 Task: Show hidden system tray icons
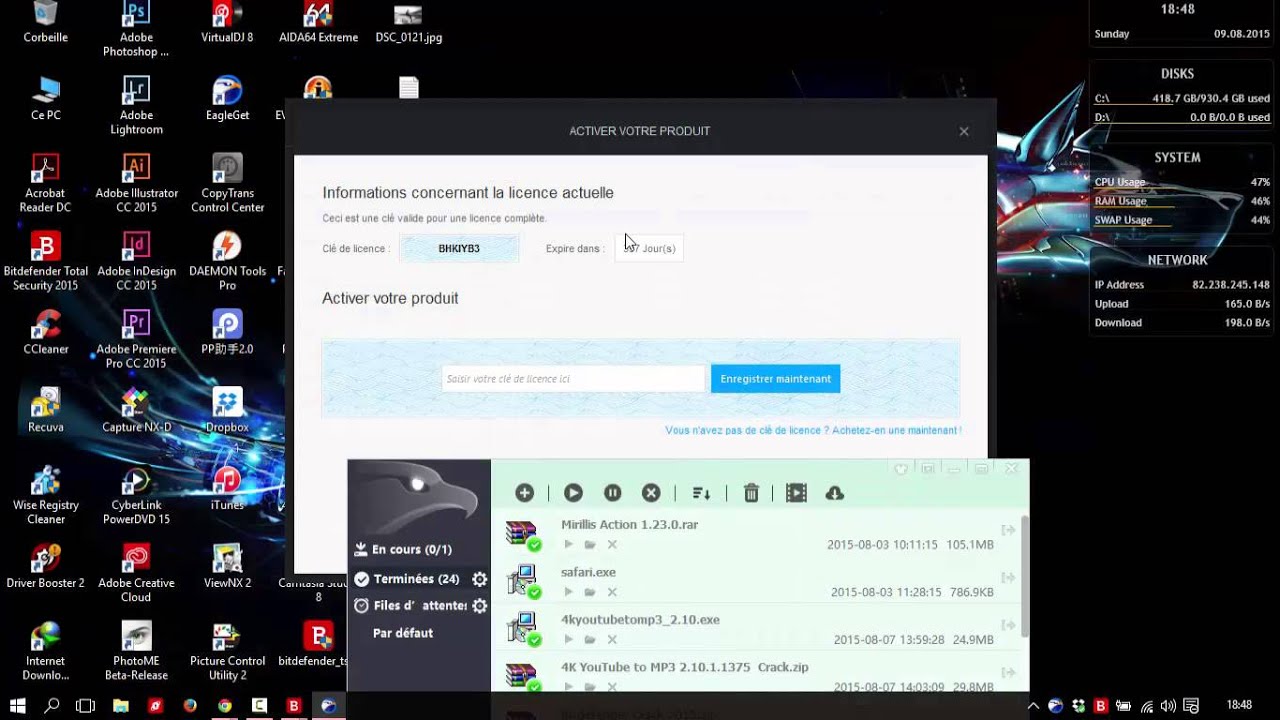(1034, 705)
